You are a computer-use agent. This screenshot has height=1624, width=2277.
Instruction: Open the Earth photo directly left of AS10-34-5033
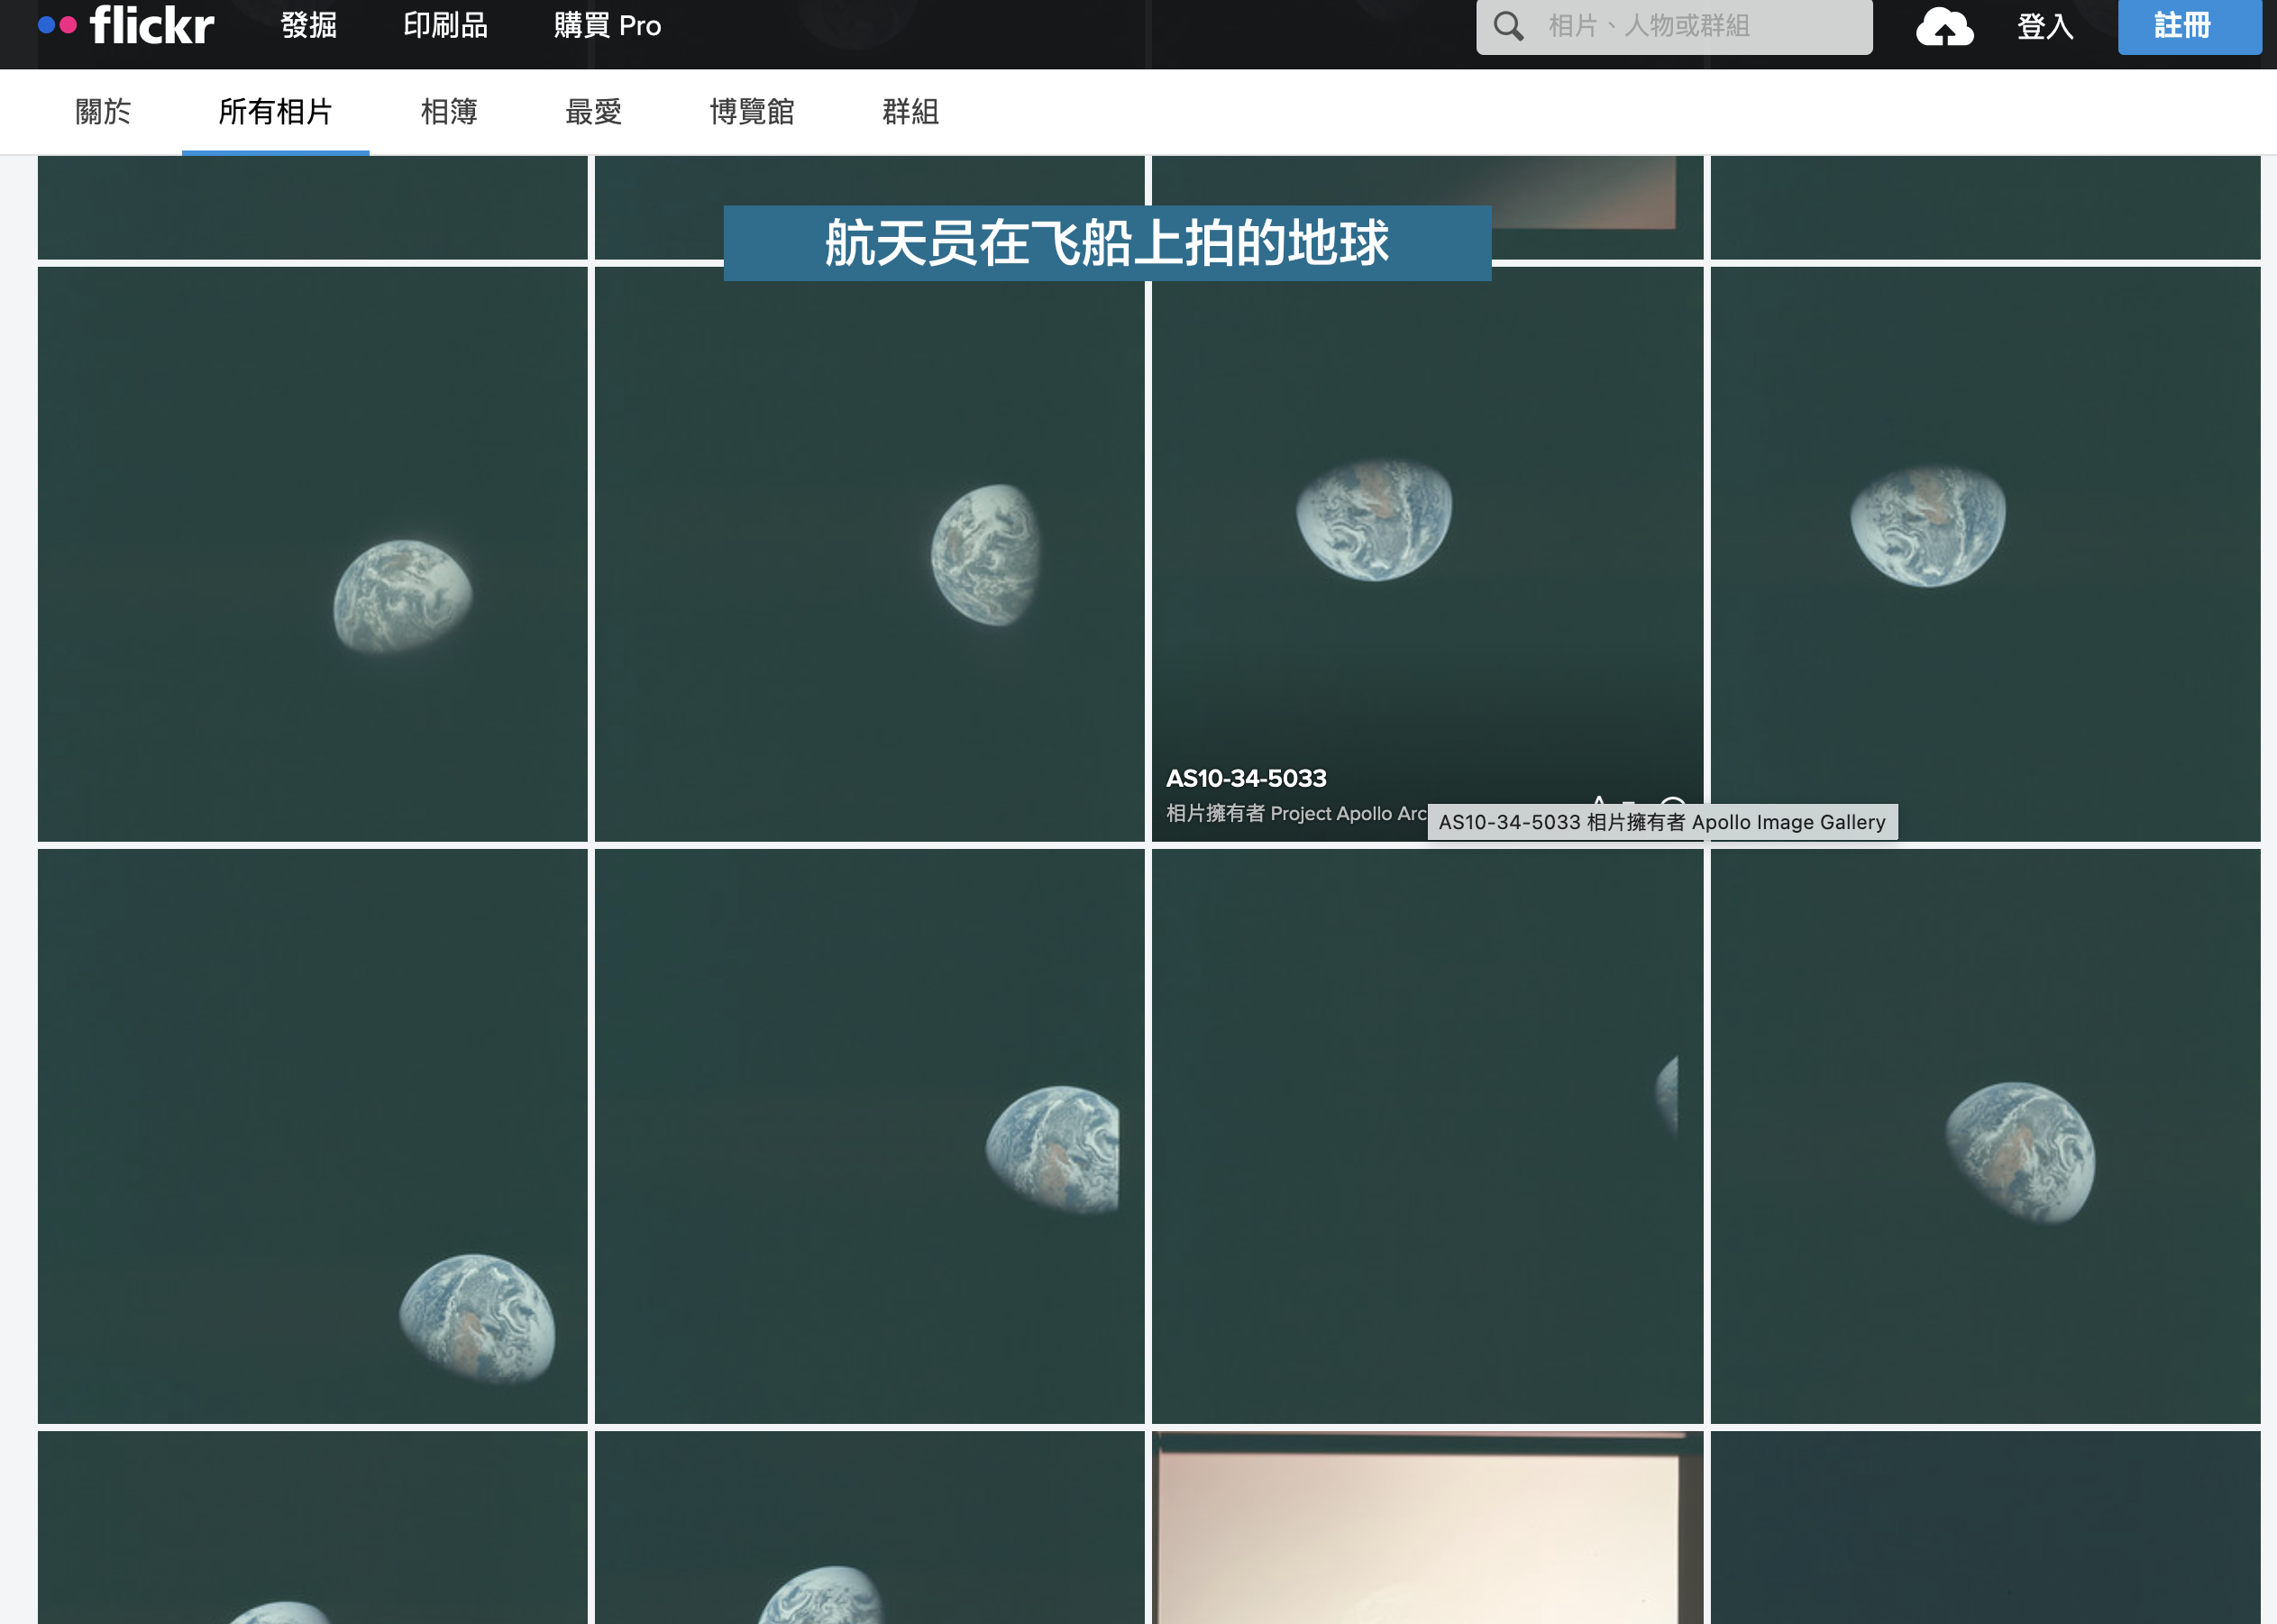(x=869, y=553)
